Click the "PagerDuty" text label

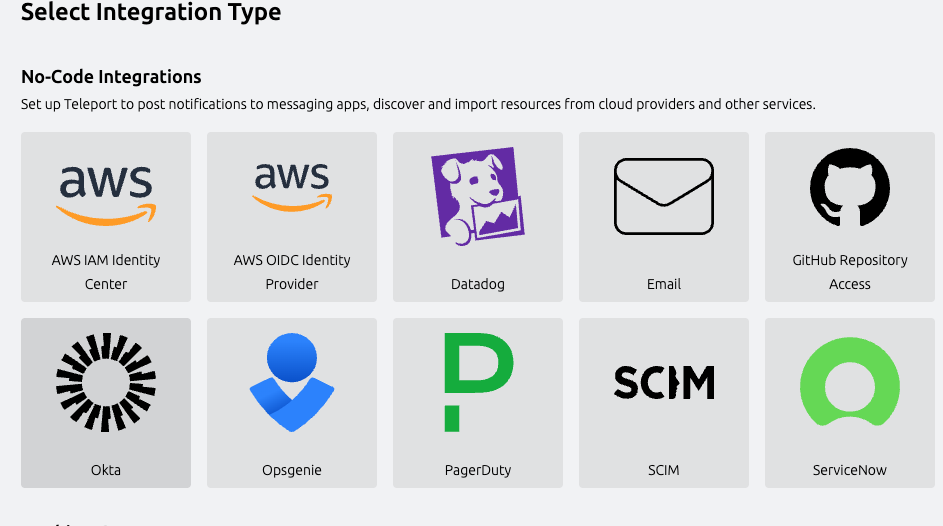(477, 470)
